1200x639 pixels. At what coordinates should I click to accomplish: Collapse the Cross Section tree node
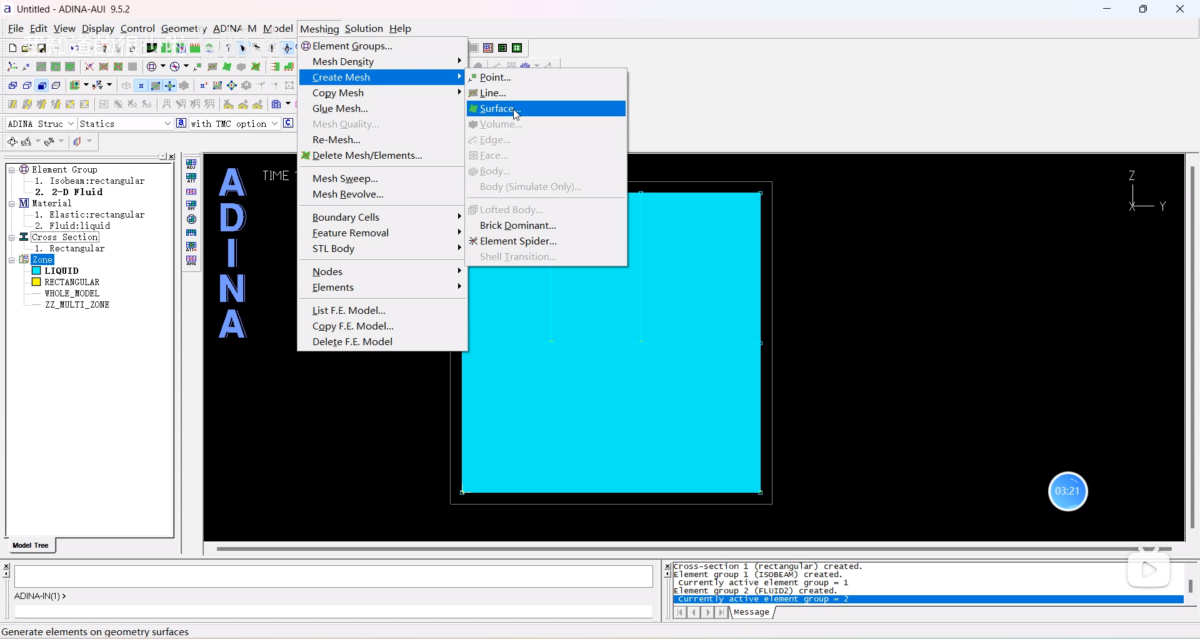12,237
